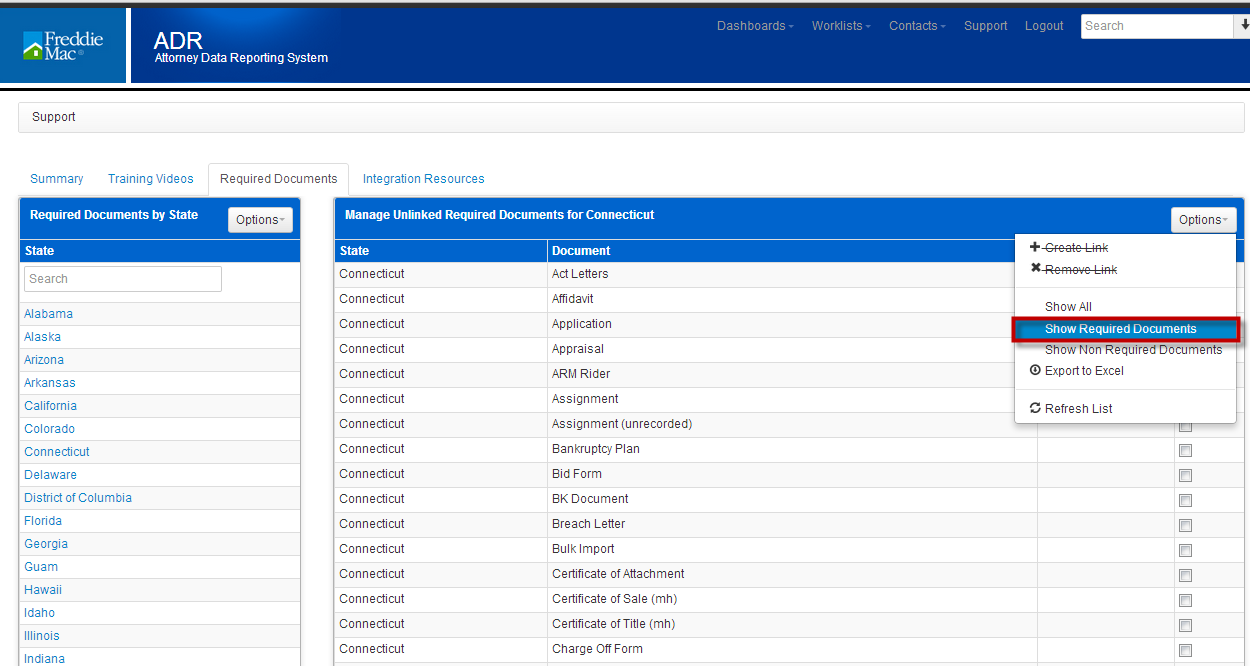Screen dimensions: 1250x666
Task: Open Options dropdown in Manage Unlinked panel
Action: tap(1203, 220)
